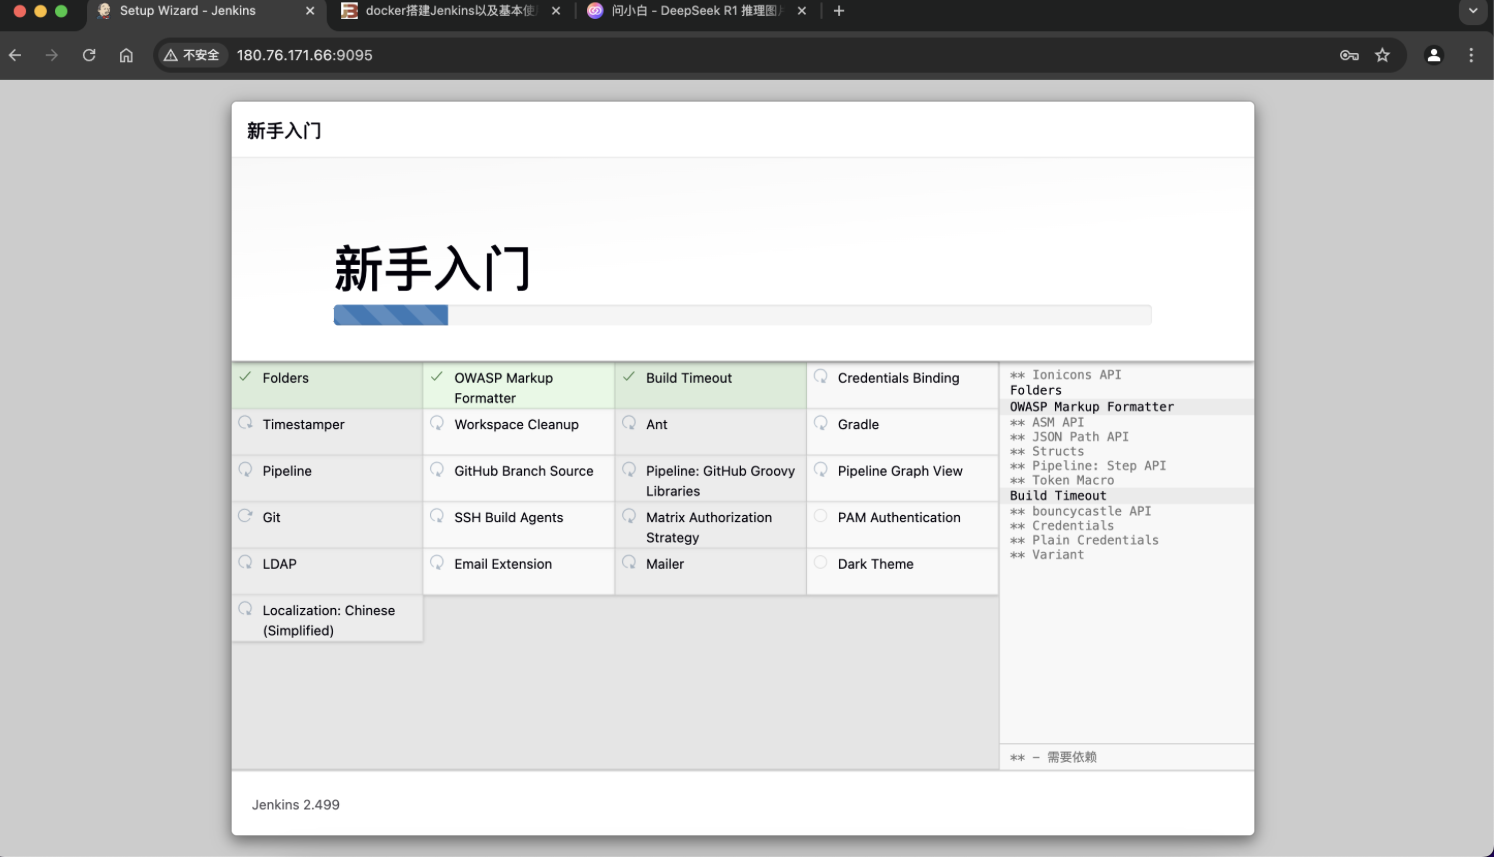
Task: Click the Folders plugin name
Action: 286,379
